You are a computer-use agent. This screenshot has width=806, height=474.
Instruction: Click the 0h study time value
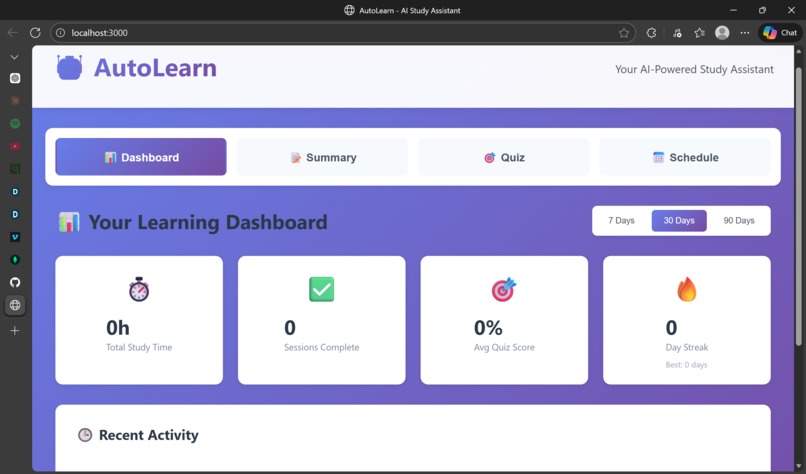click(118, 327)
